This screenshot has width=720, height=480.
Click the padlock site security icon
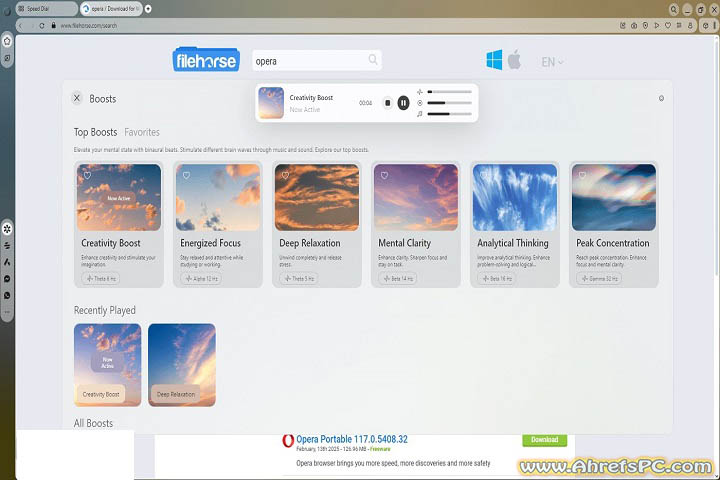tap(54, 26)
